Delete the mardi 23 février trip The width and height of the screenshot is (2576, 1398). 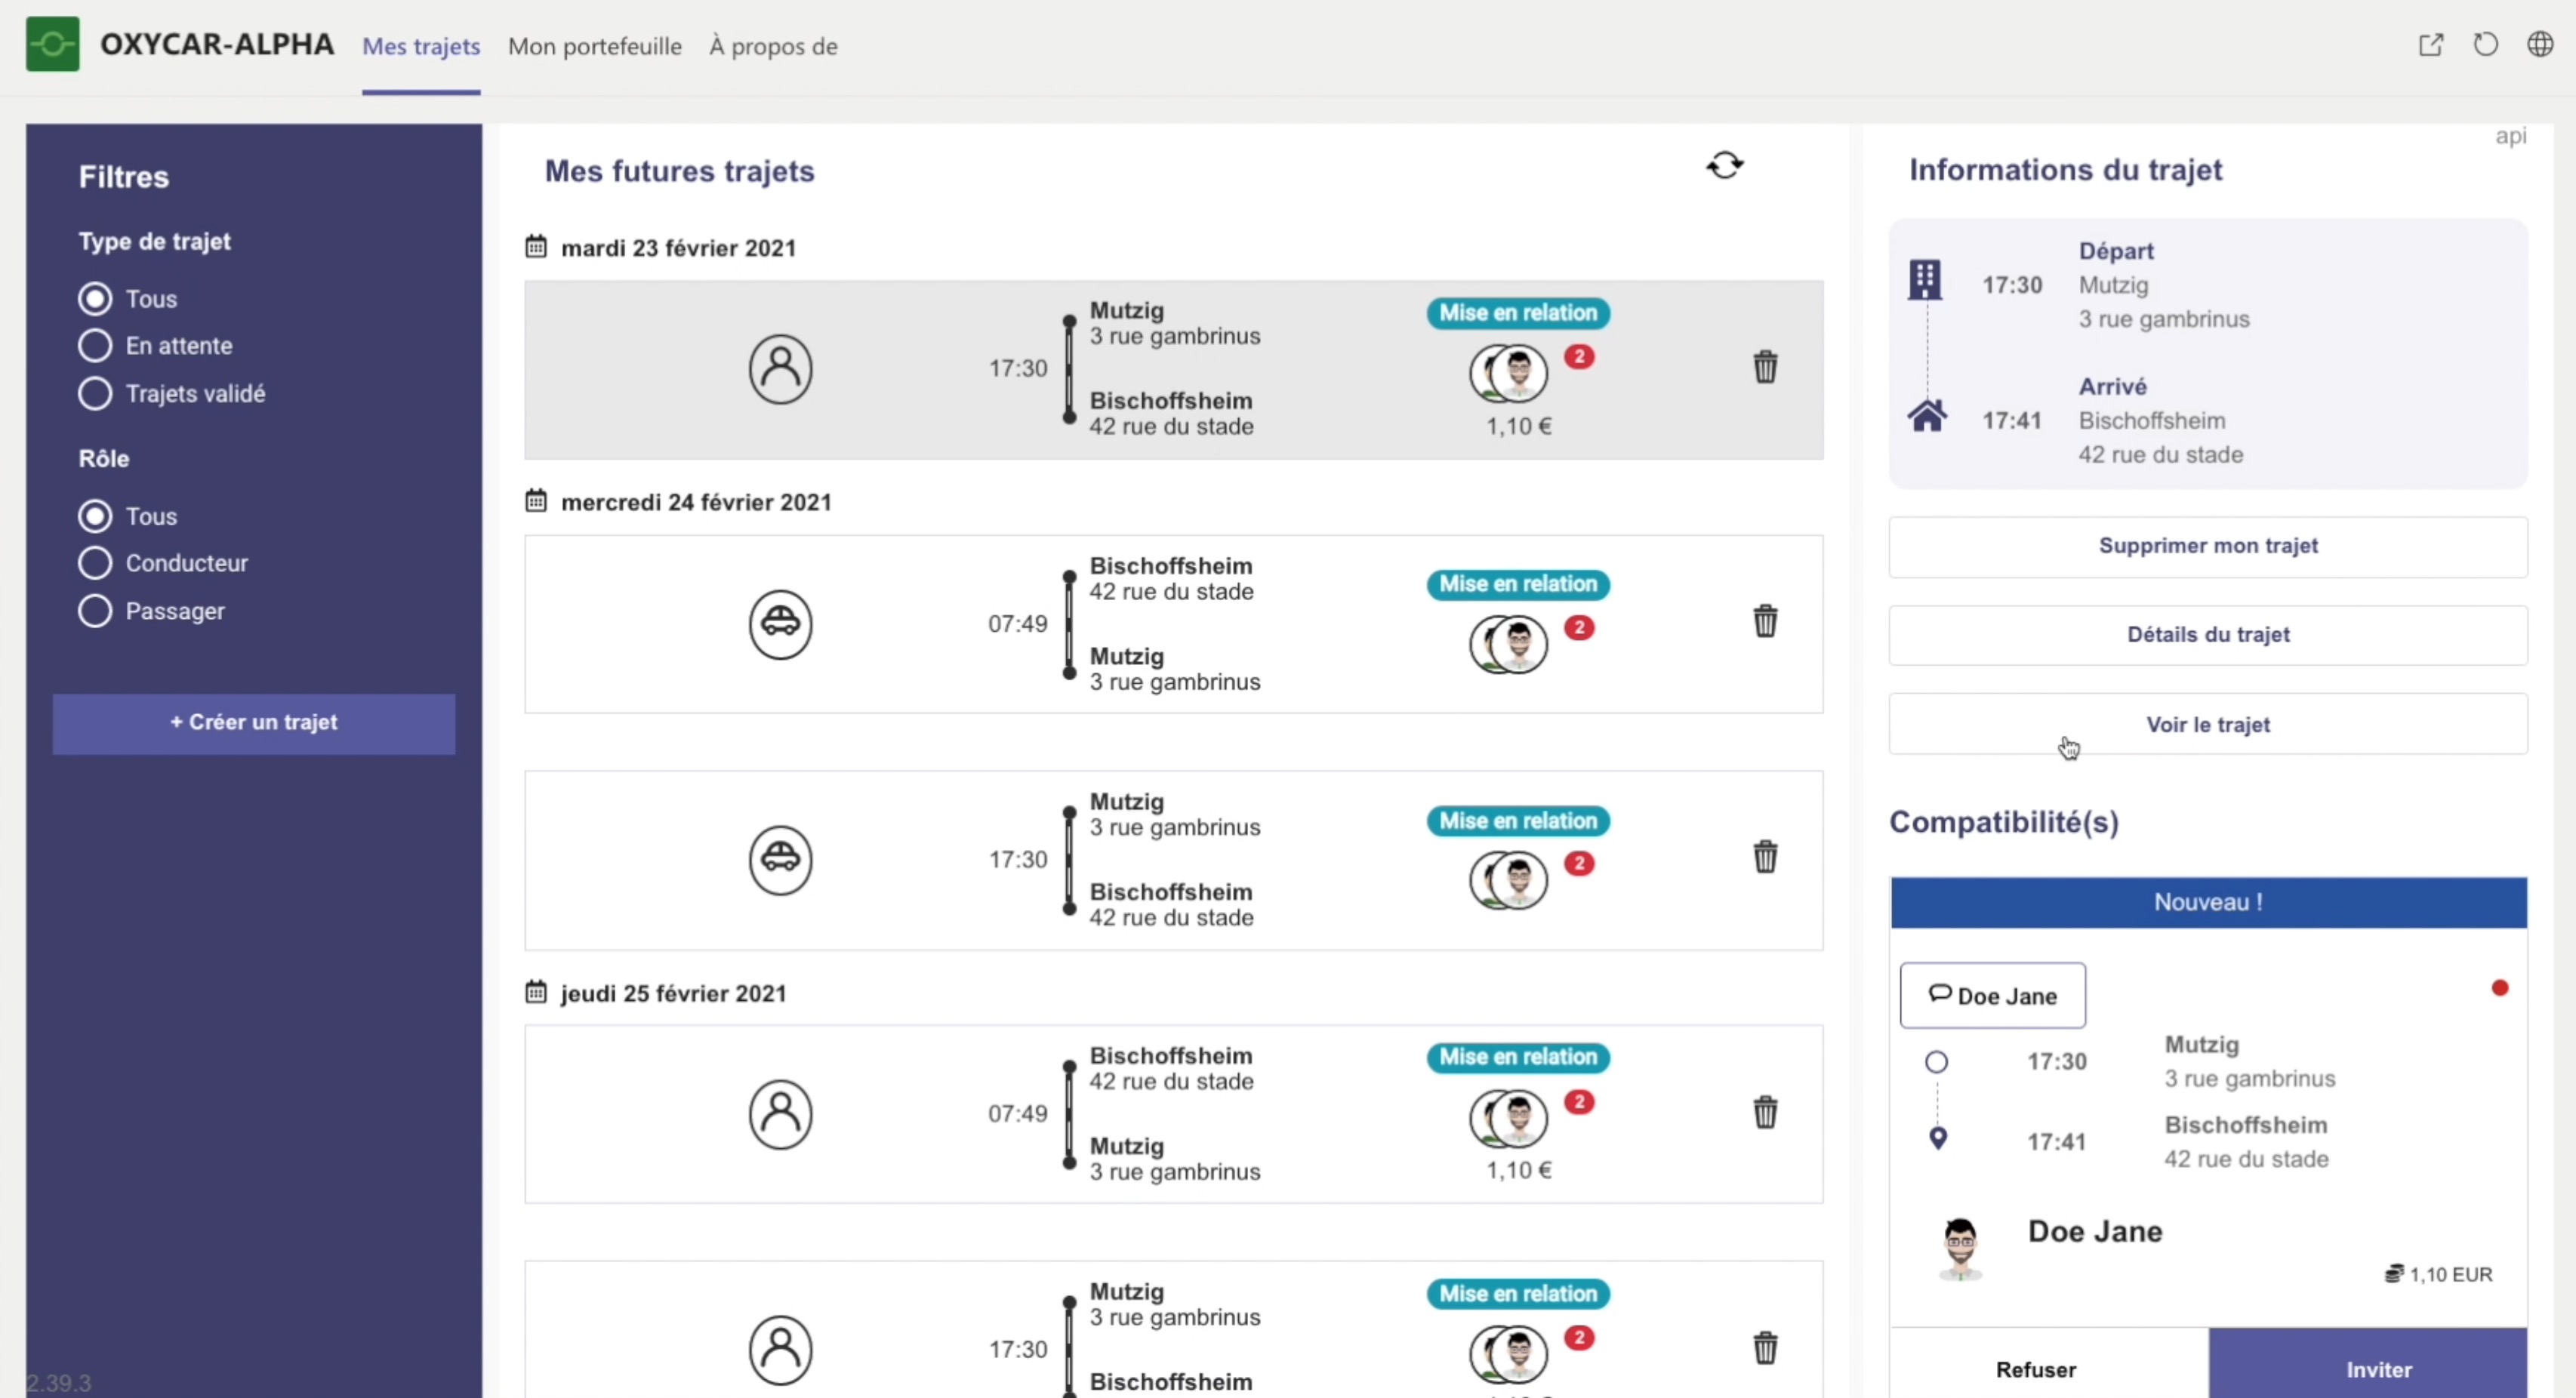[x=1765, y=367]
